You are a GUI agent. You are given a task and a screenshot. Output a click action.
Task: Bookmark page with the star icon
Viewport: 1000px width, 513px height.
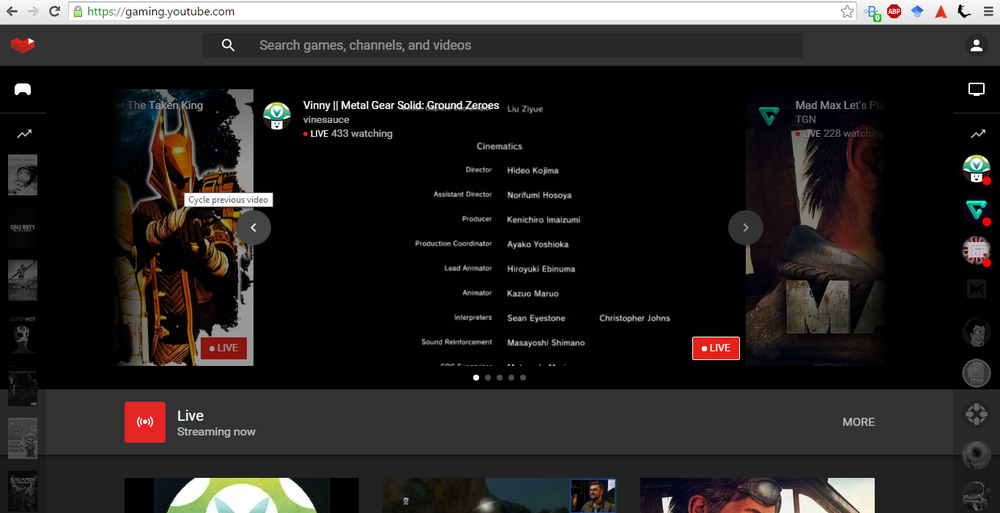pos(847,12)
